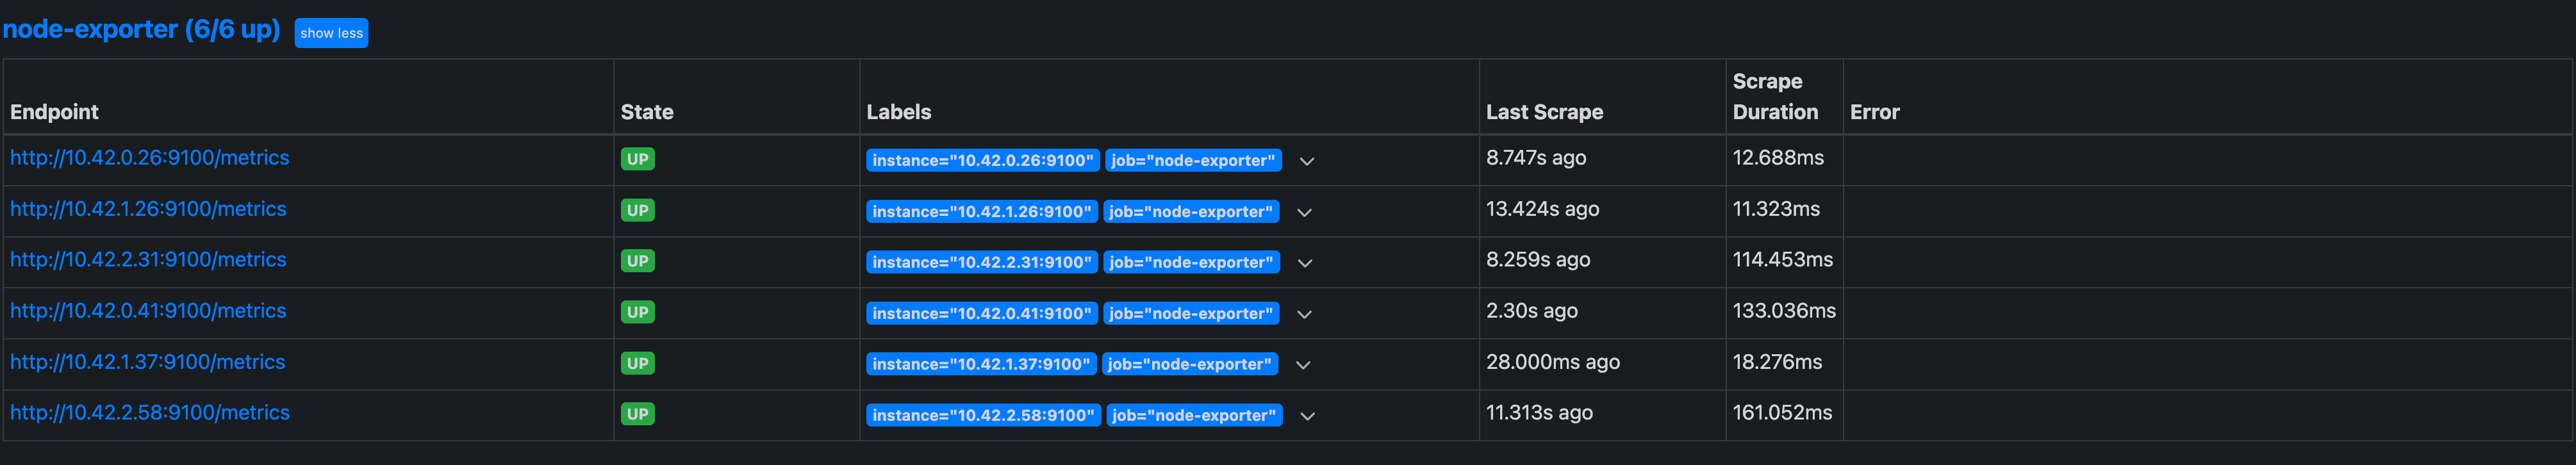Go to http://10.42.2.58:9100/metrics endpoint
2576x465 pixels.
(x=149, y=413)
